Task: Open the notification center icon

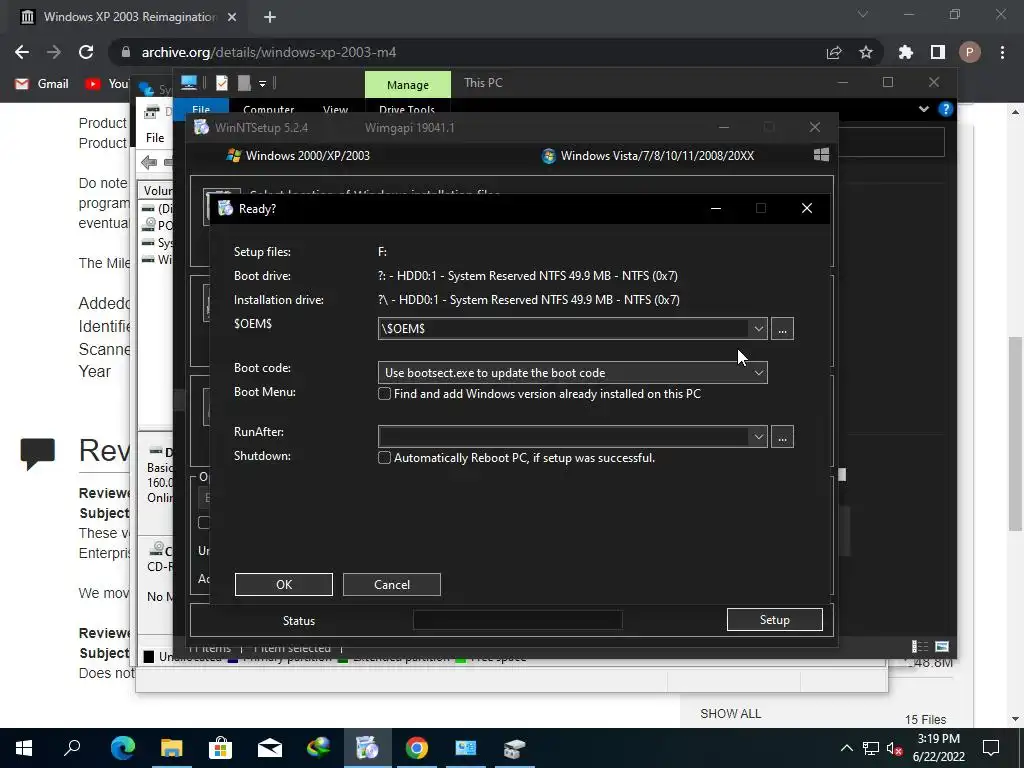Action: tap(991, 748)
